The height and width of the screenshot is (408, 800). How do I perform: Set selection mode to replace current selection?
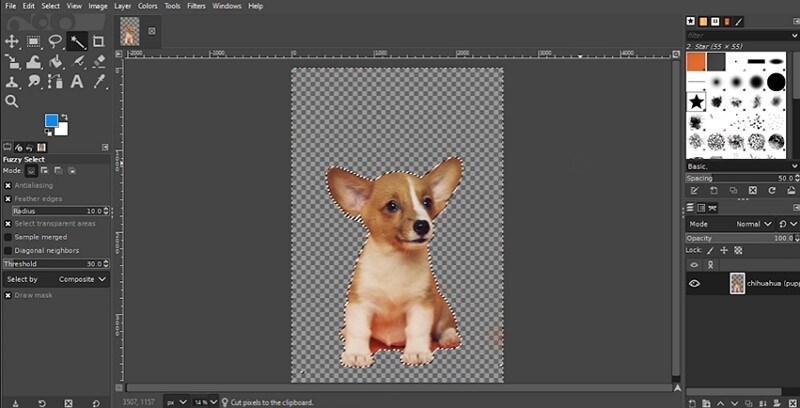click(x=31, y=171)
